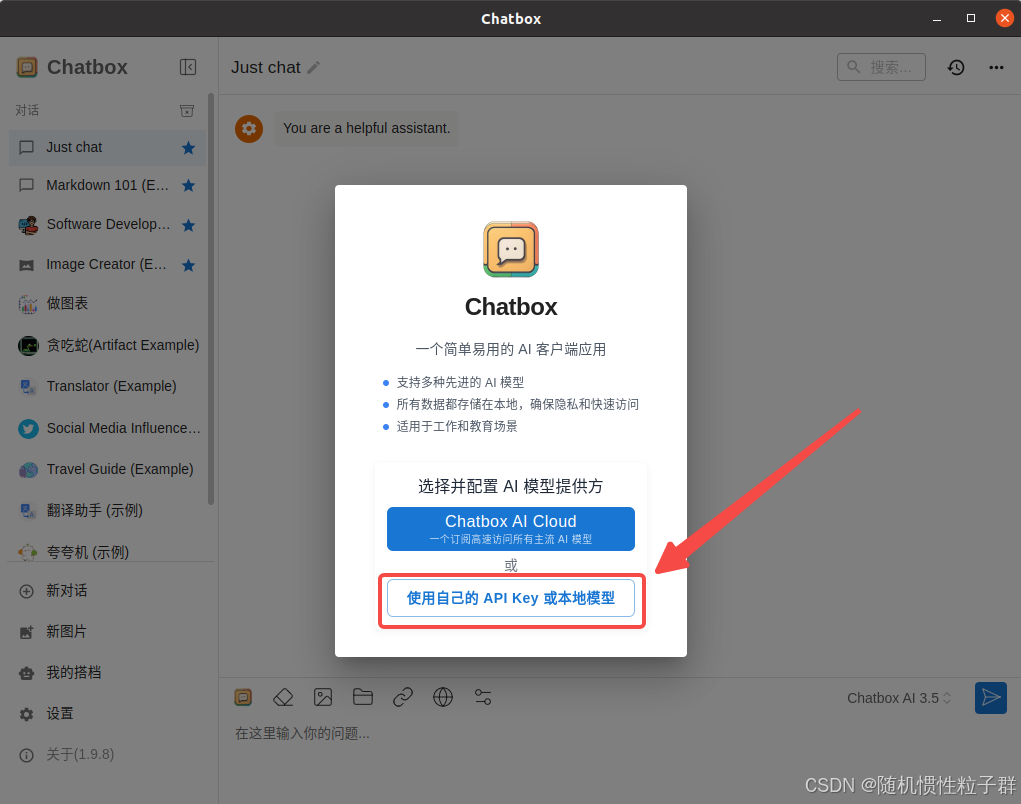Open the three-dot more options menu
This screenshot has height=804, width=1021.
coord(996,67)
